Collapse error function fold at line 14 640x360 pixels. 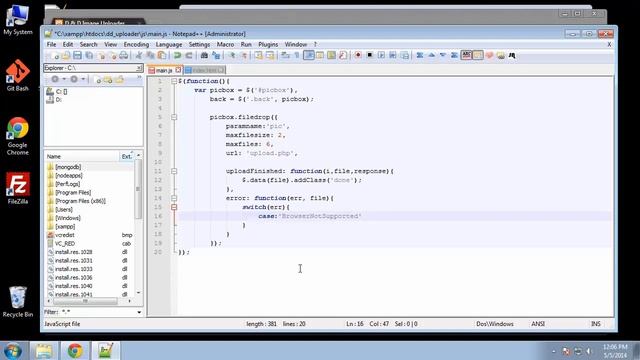pyautogui.click(x=174, y=198)
